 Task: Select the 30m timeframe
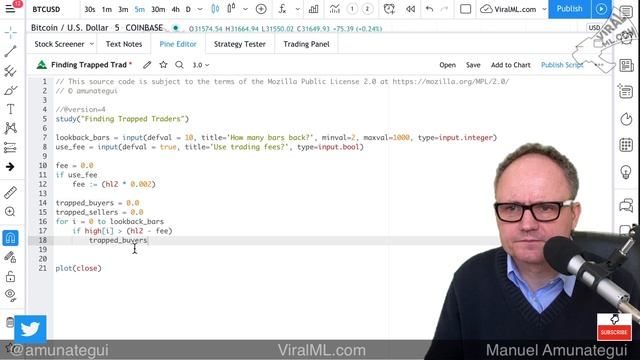click(x=158, y=9)
